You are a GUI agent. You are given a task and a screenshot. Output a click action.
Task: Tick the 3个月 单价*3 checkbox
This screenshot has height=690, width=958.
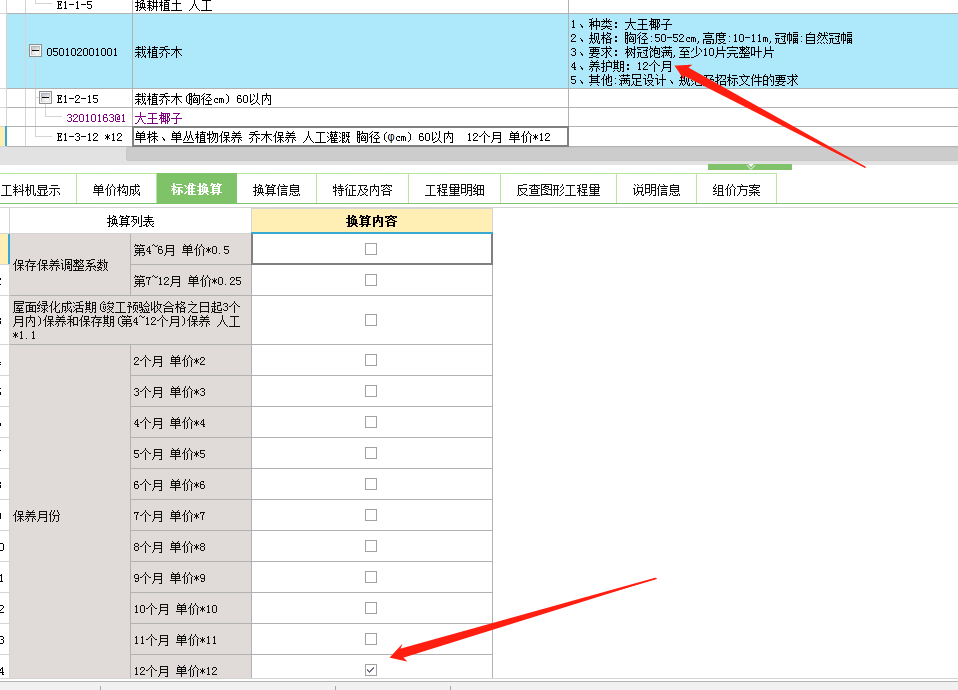pos(371,392)
